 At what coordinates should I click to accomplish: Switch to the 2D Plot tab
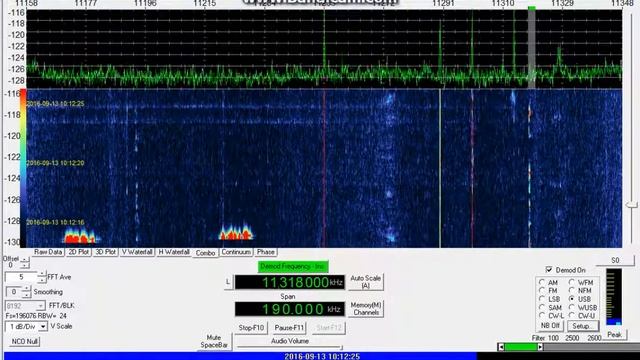78,252
